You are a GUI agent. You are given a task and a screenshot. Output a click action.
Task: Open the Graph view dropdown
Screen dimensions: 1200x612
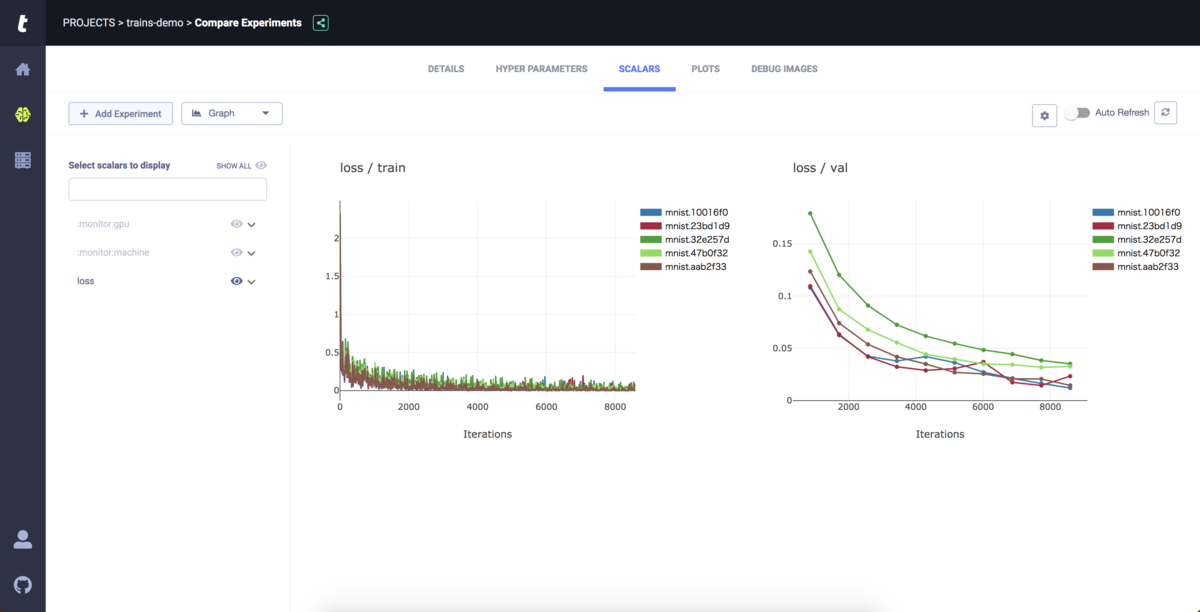coord(232,113)
